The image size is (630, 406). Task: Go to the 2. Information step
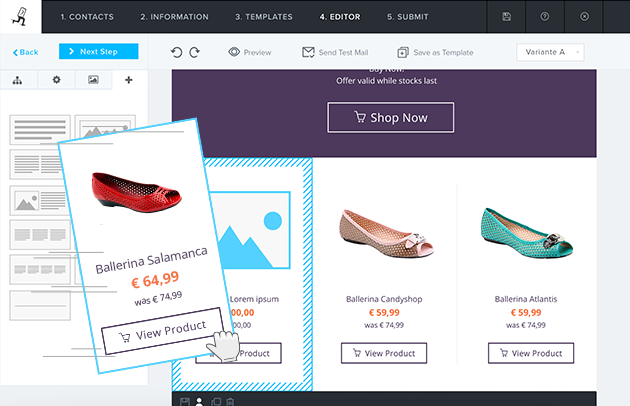(x=174, y=17)
